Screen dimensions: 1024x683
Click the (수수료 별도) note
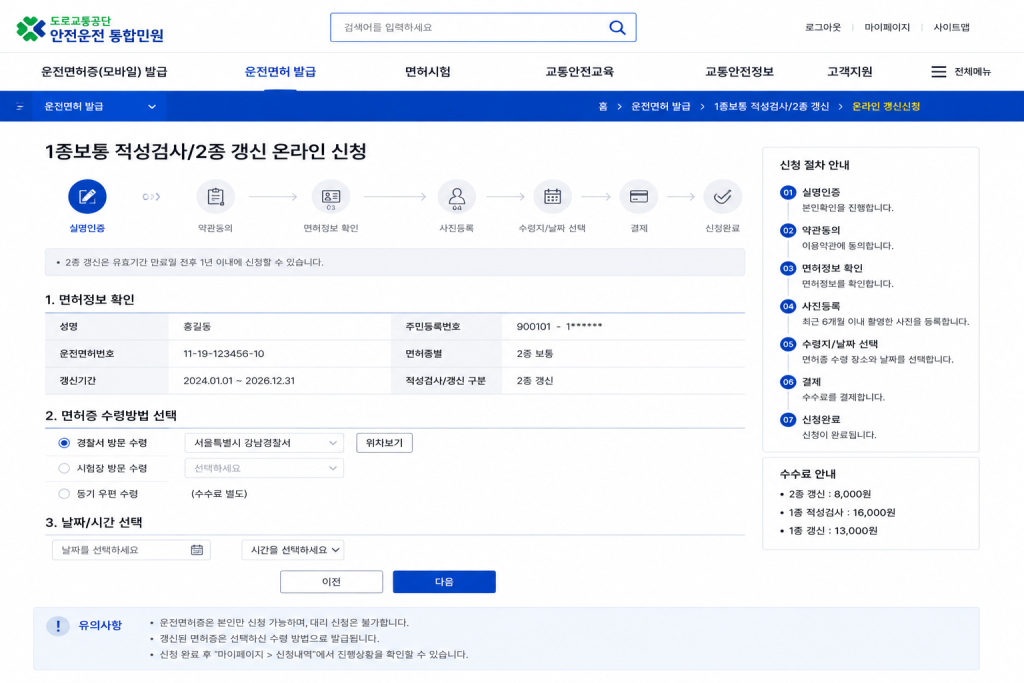219,494
